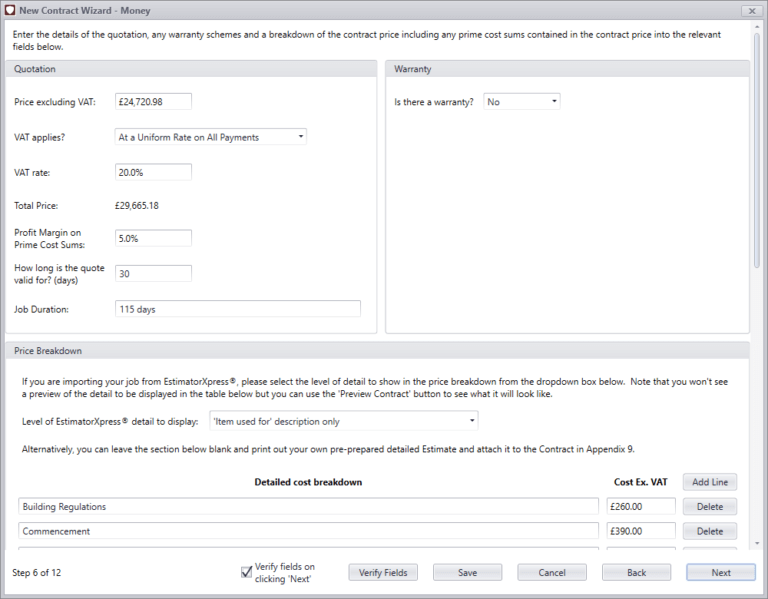Click the Job Duration input field
The height and width of the screenshot is (599, 768).
coord(237,309)
